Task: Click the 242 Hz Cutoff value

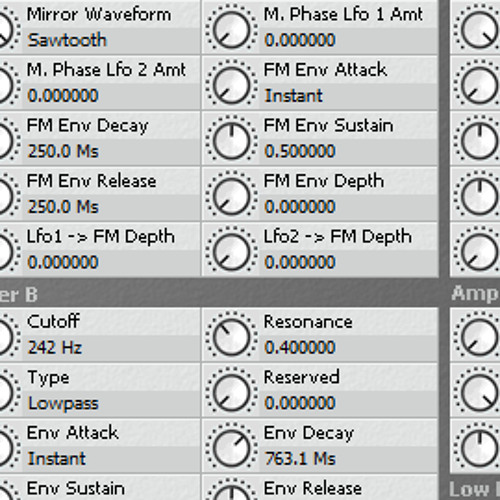Action: click(55, 348)
